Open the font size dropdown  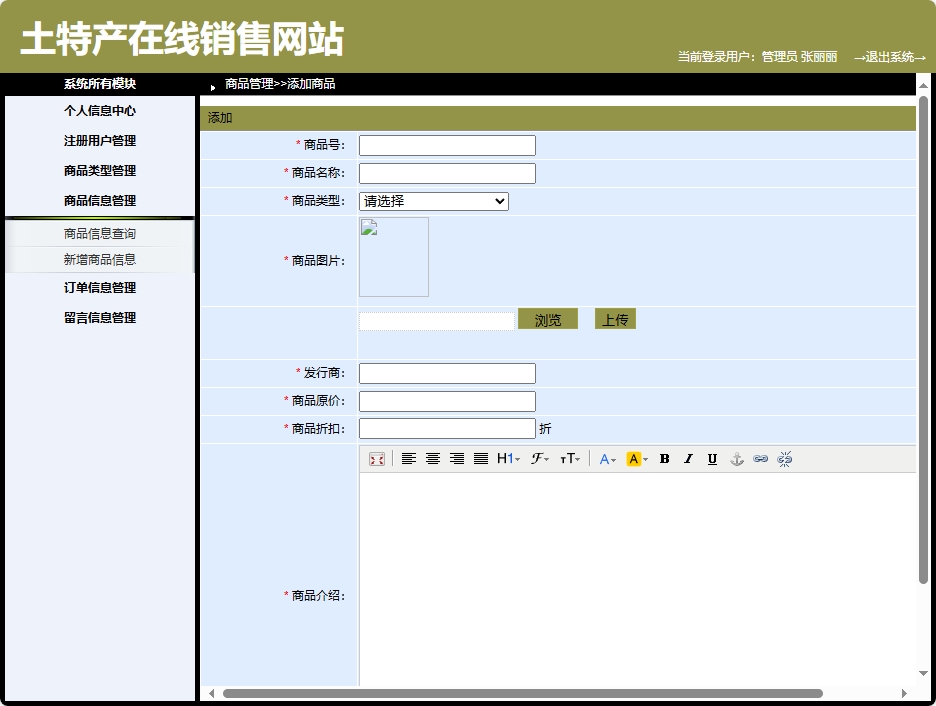572,459
